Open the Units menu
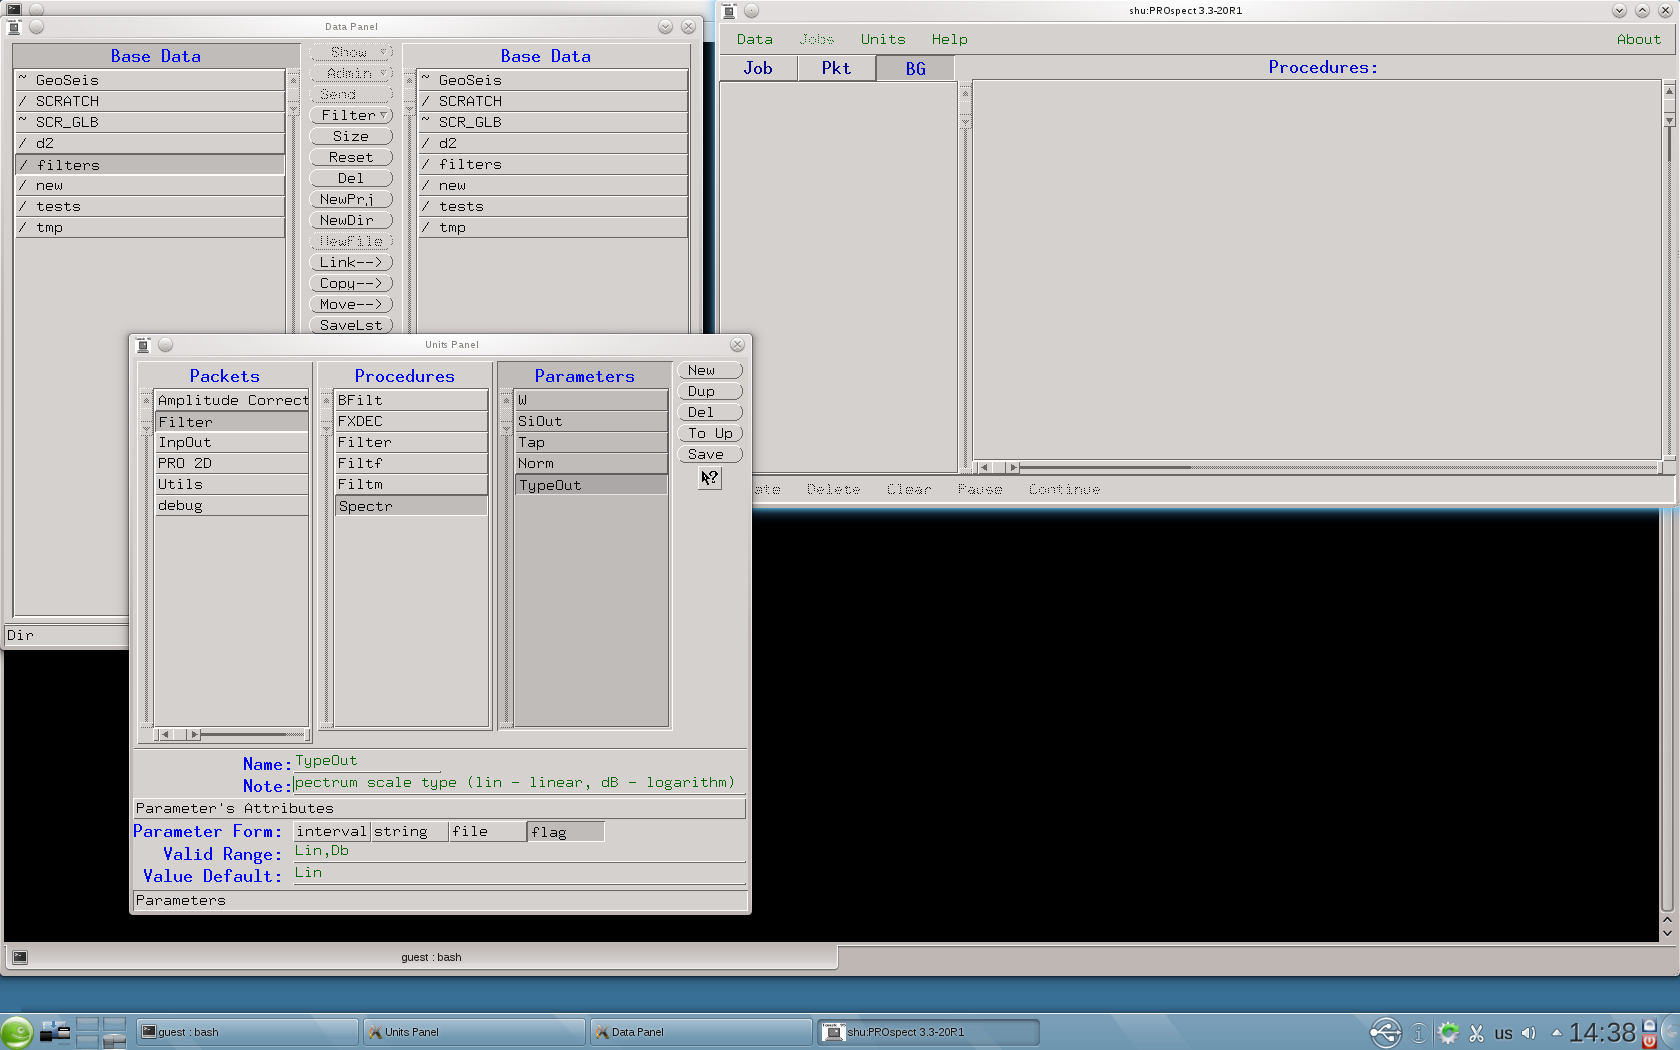 point(882,39)
